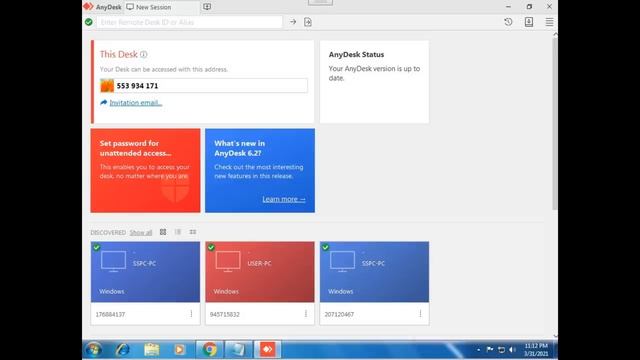This screenshot has height=360, width=640.
Task: Click Show all discovered devices link
Action: coord(141,233)
